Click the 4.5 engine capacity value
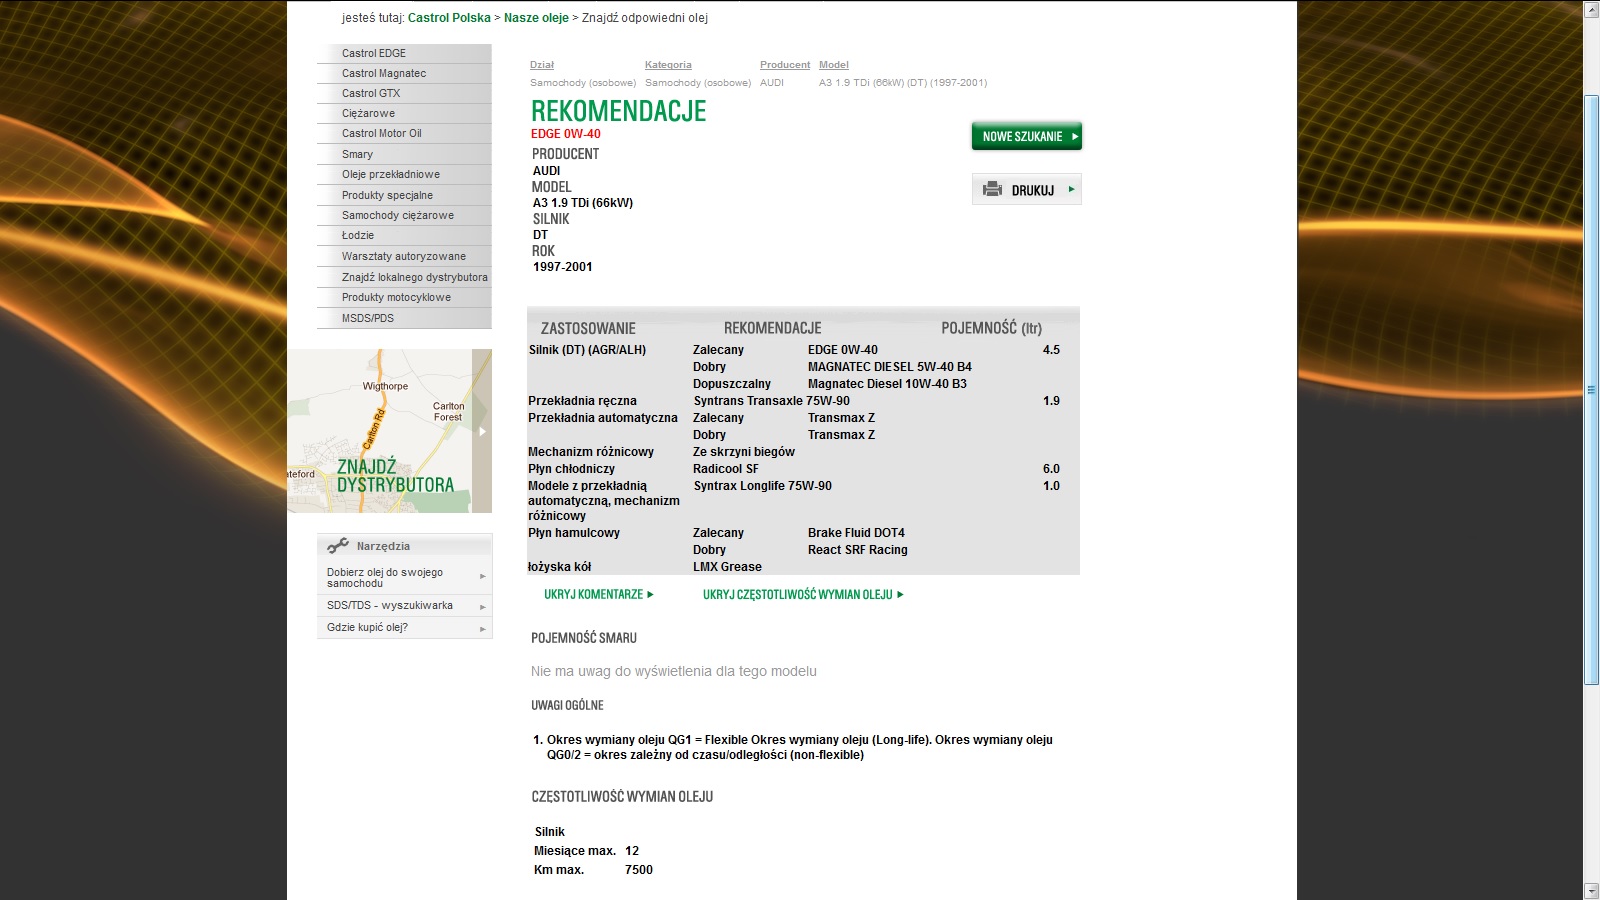This screenshot has width=1600, height=900. click(1051, 350)
